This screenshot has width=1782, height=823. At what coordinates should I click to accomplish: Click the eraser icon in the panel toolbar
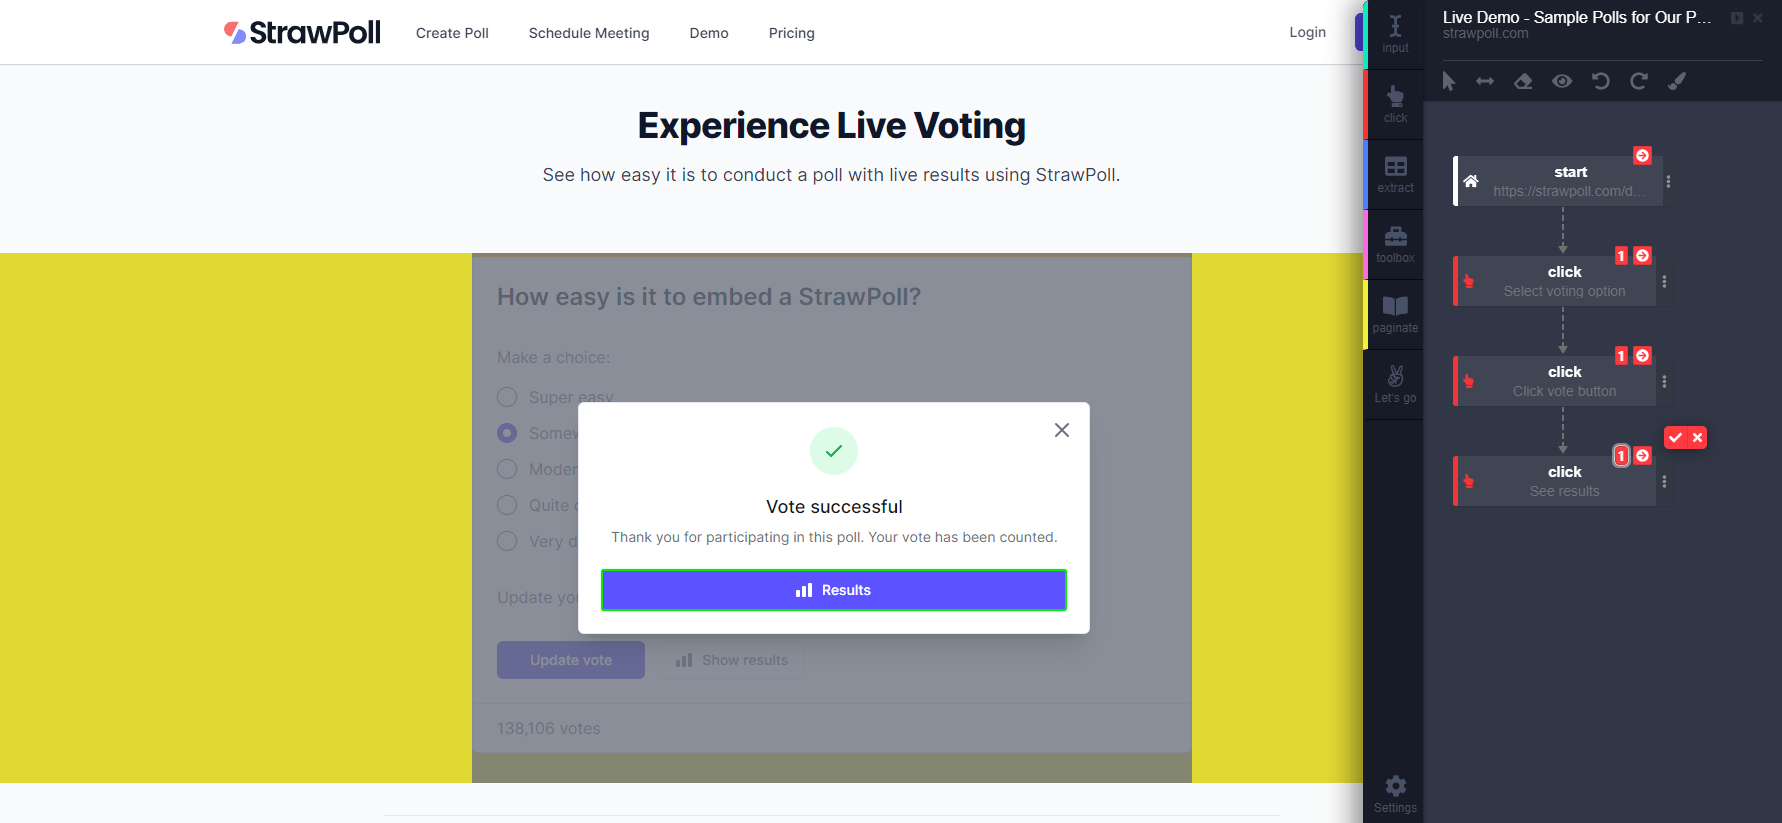[1523, 81]
